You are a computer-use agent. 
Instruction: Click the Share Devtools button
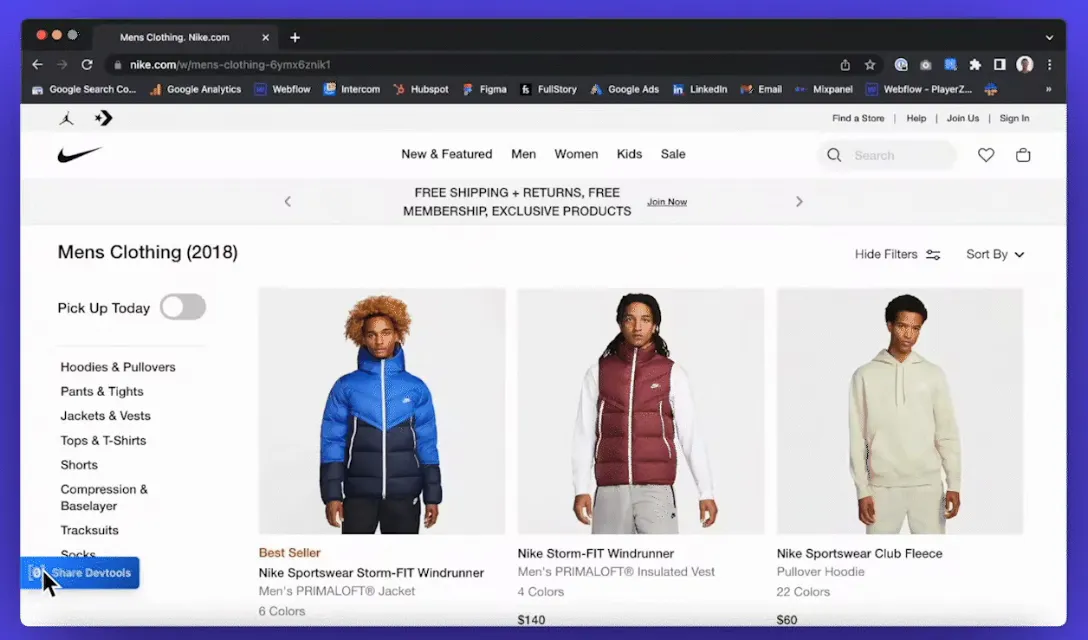pyautogui.click(x=80, y=573)
